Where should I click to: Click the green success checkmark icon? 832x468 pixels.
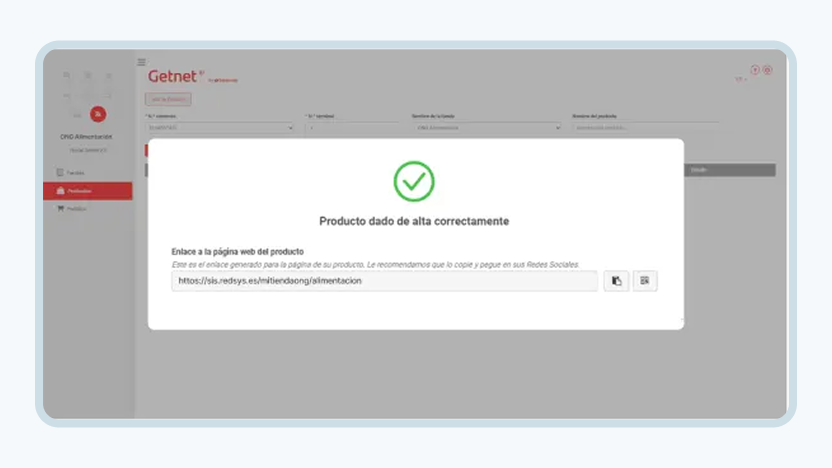[x=414, y=181]
